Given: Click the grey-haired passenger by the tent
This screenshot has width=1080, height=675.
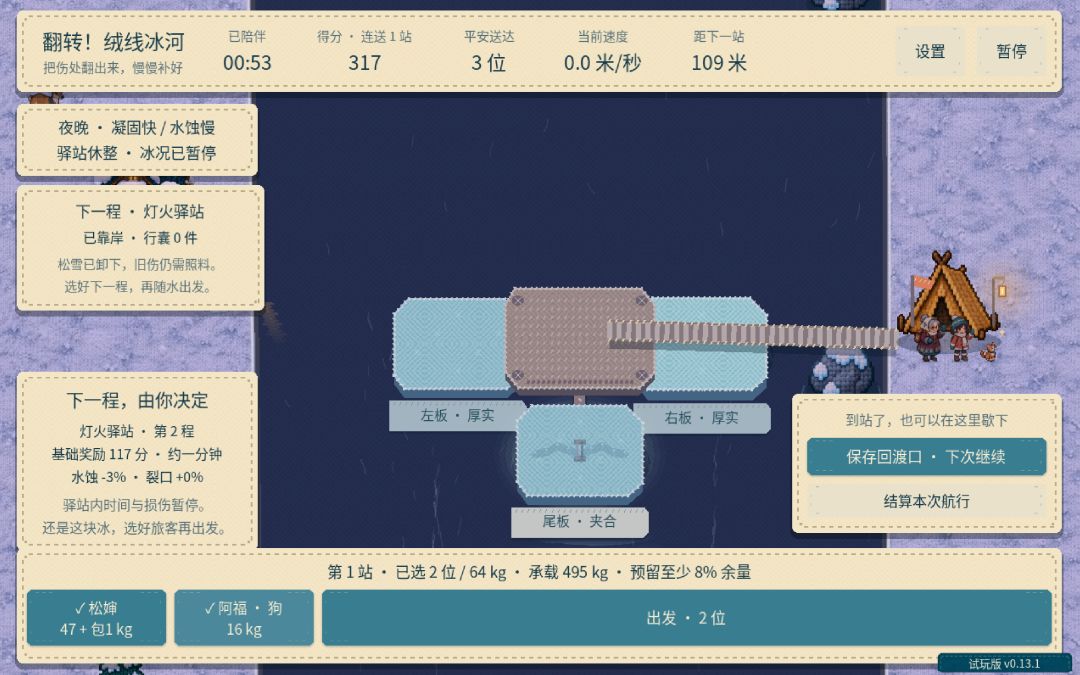Looking at the screenshot, I should [x=930, y=339].
